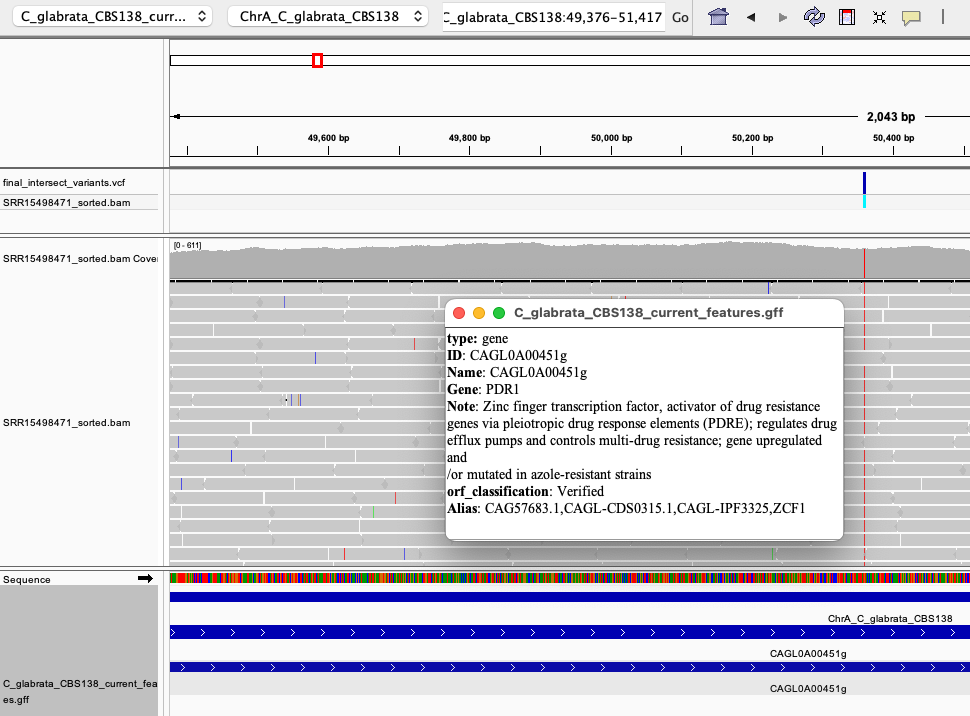Go back to previous locus
This screenshot has width=970, height=716.
tap(751, 18)
